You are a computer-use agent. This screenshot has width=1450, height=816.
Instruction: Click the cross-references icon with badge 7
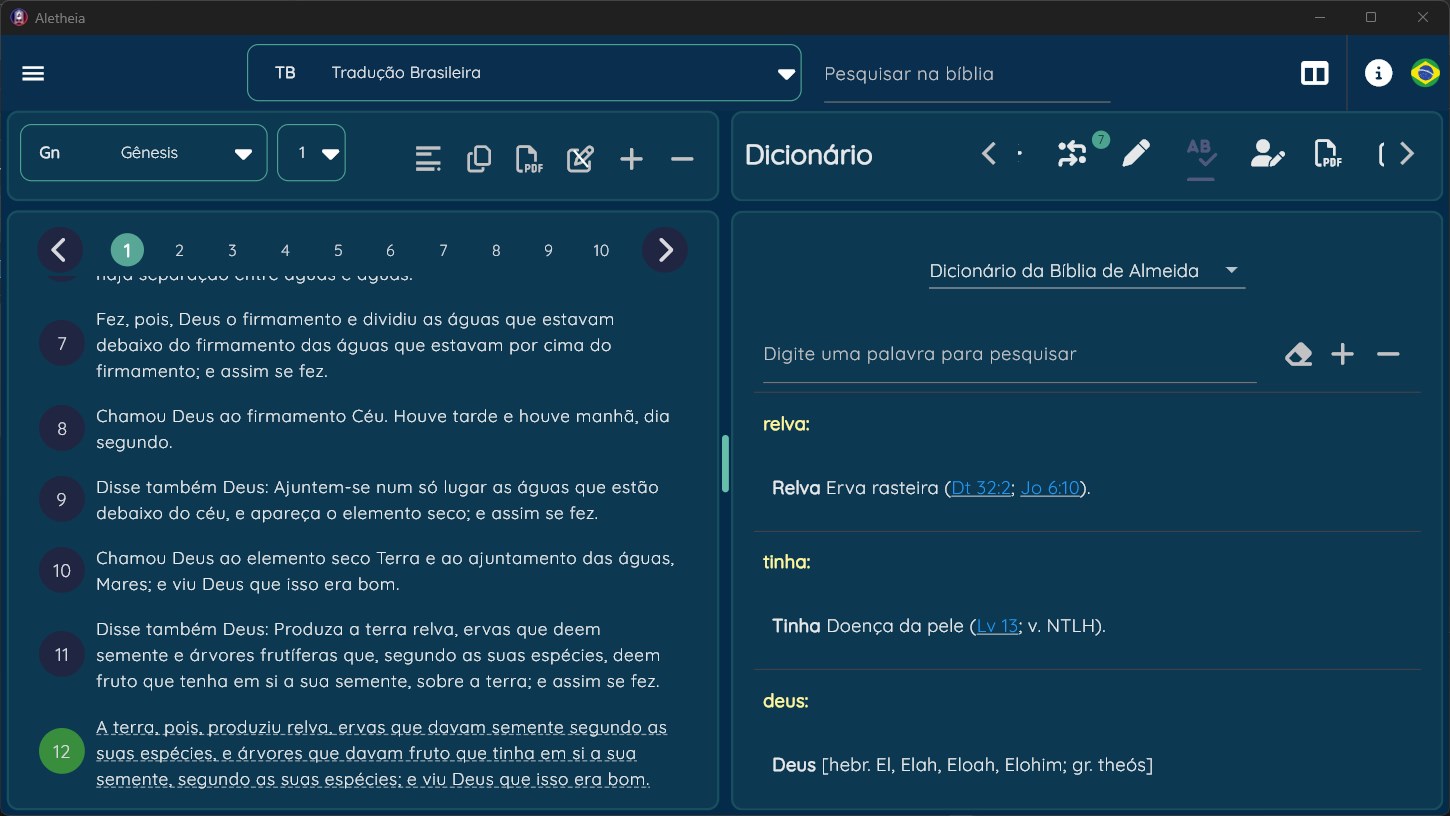pyautogui.click(x=1074, y=153)
